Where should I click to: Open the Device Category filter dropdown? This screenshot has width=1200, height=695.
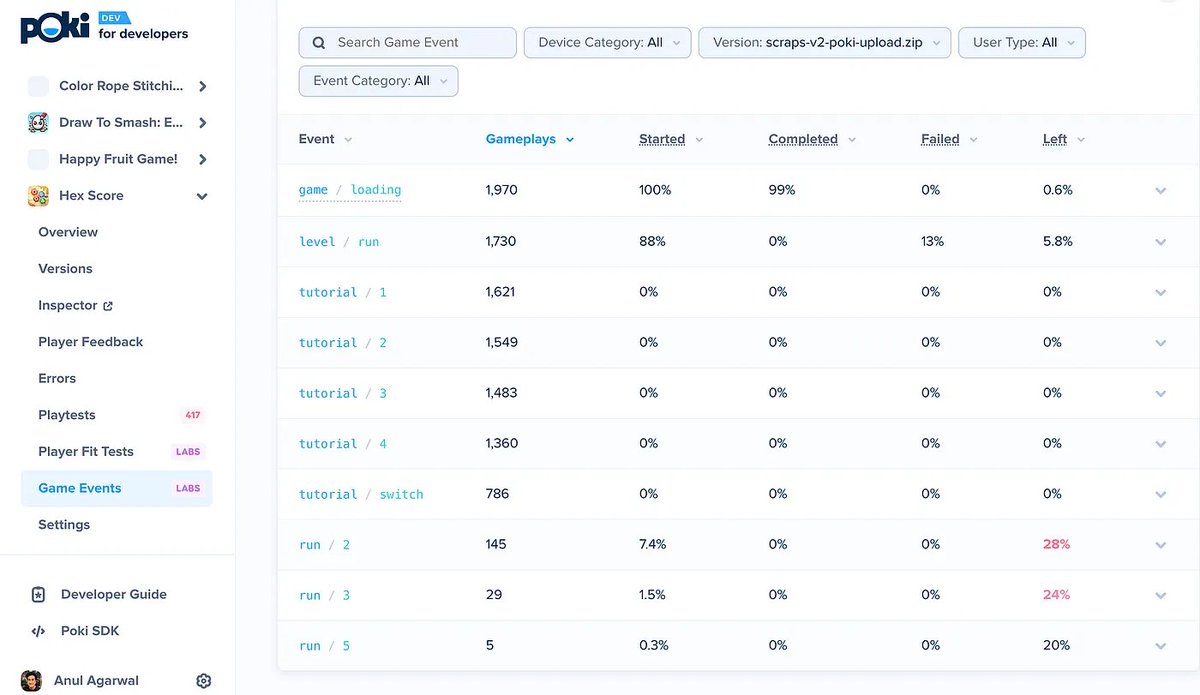click(607, 43)
